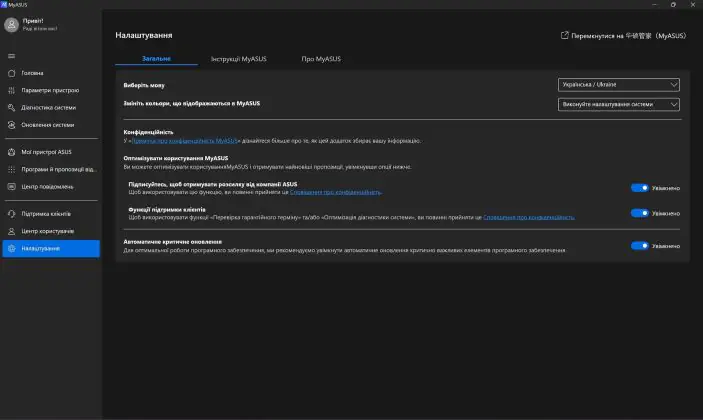This screenshot has height=420, width=703.
Task: Click the external-link icon beside Перемкнутися
Action: click(x=564, y=35)
